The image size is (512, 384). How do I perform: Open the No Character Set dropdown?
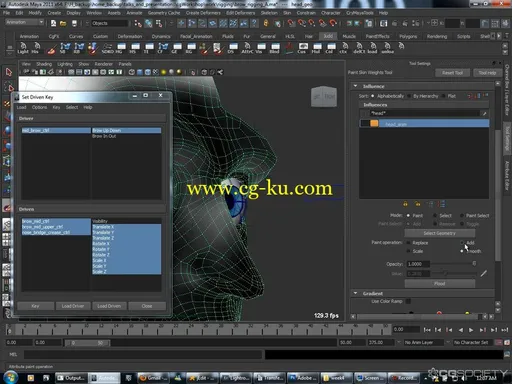tap(473, 342)
